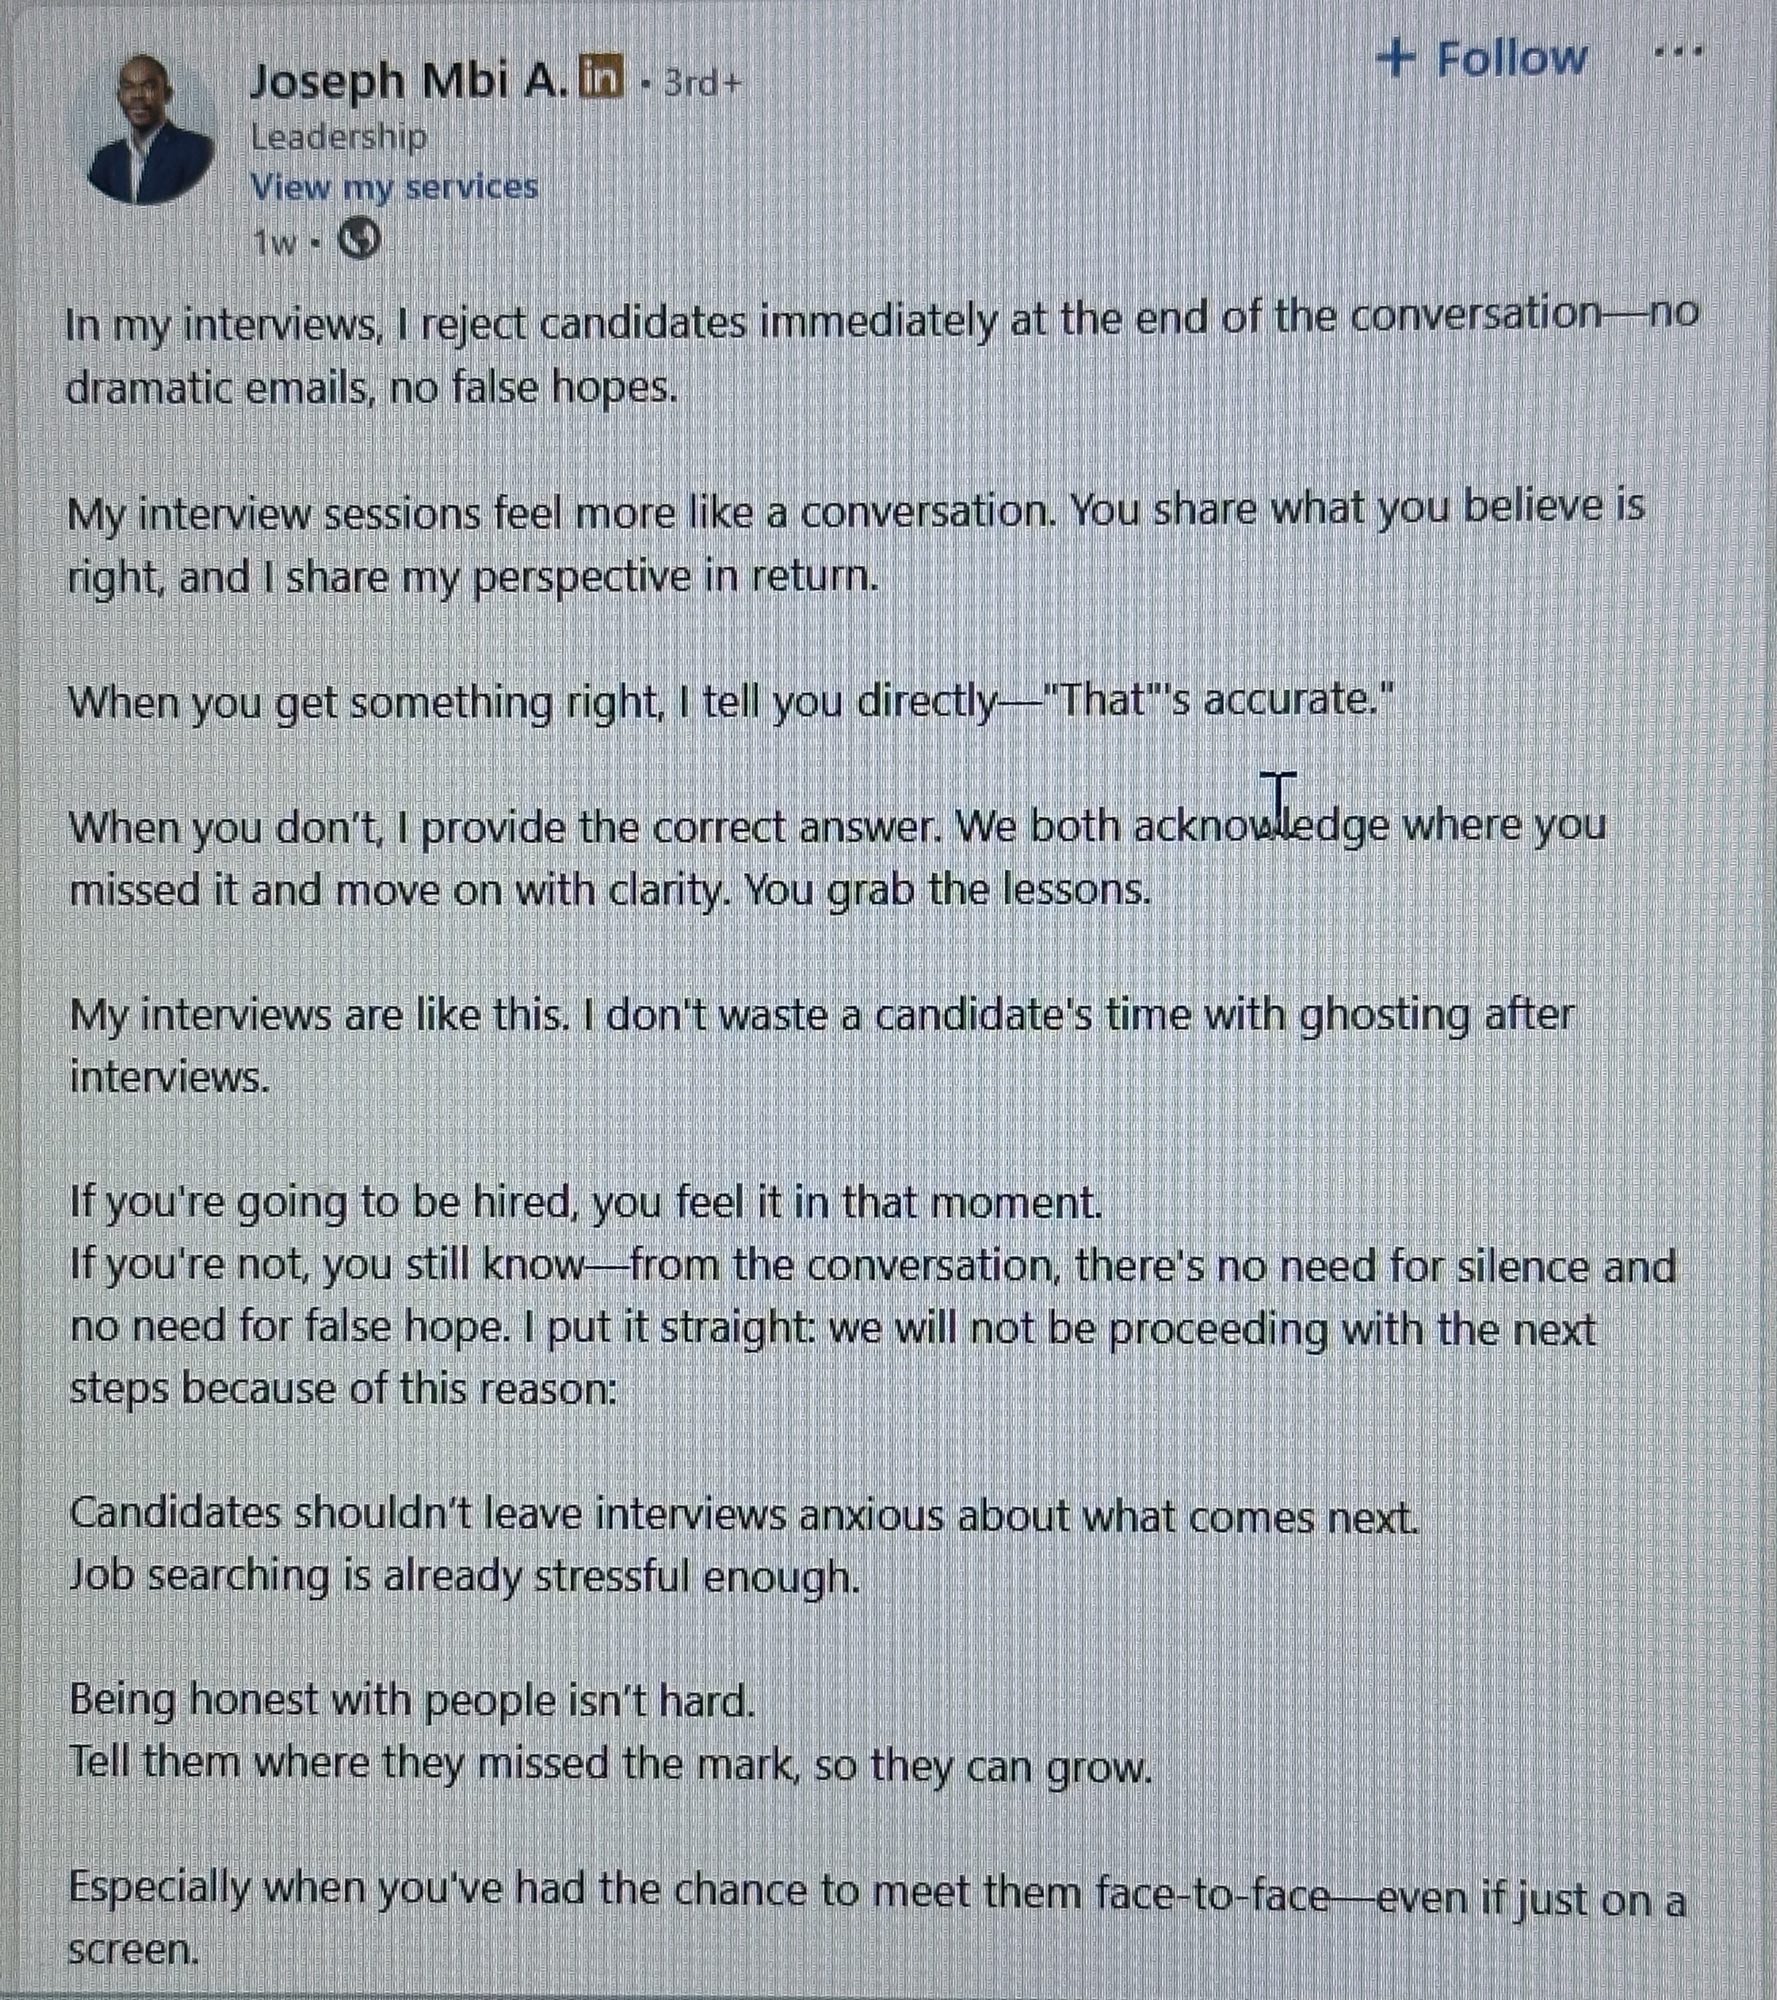Click the Leadership headline text
This screenshot has width=1777, height=2000.
pos(338,136)
